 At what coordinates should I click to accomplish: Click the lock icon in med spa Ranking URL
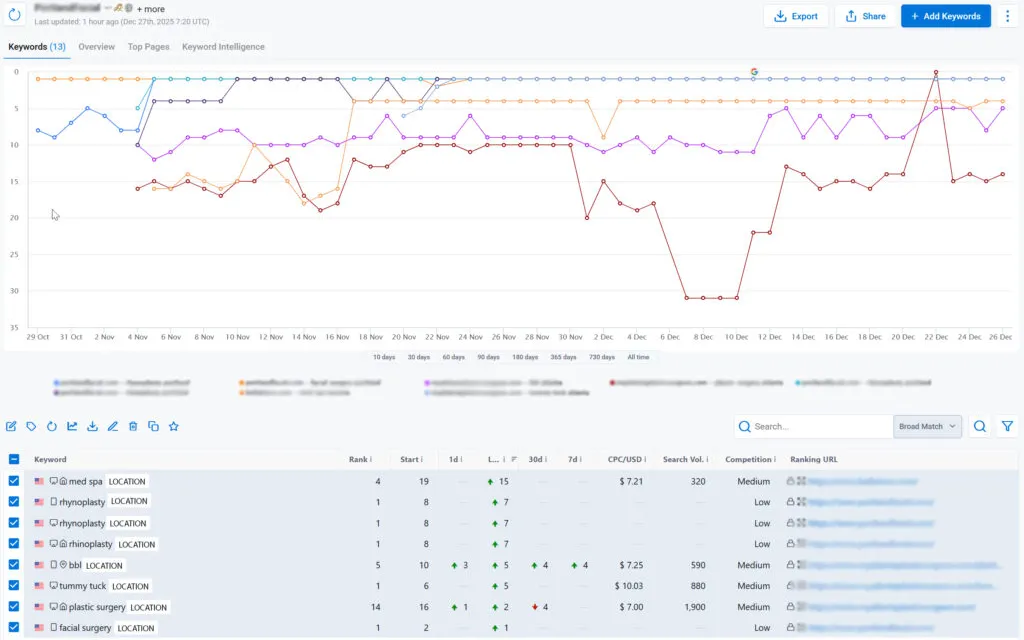(x=790, y=481)
